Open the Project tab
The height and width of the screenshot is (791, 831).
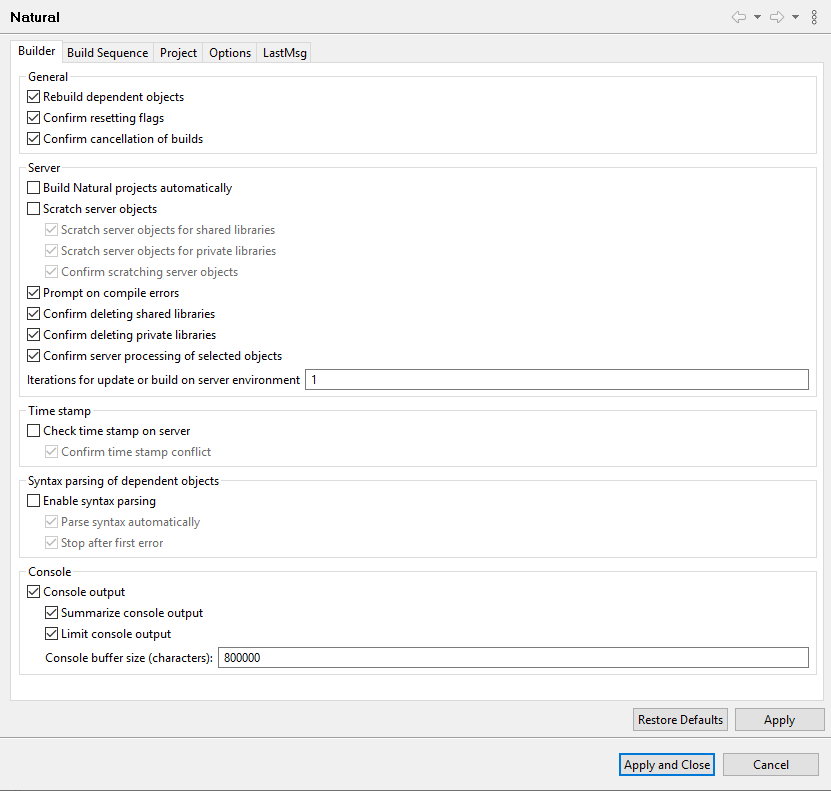click(x=178, y=53)
